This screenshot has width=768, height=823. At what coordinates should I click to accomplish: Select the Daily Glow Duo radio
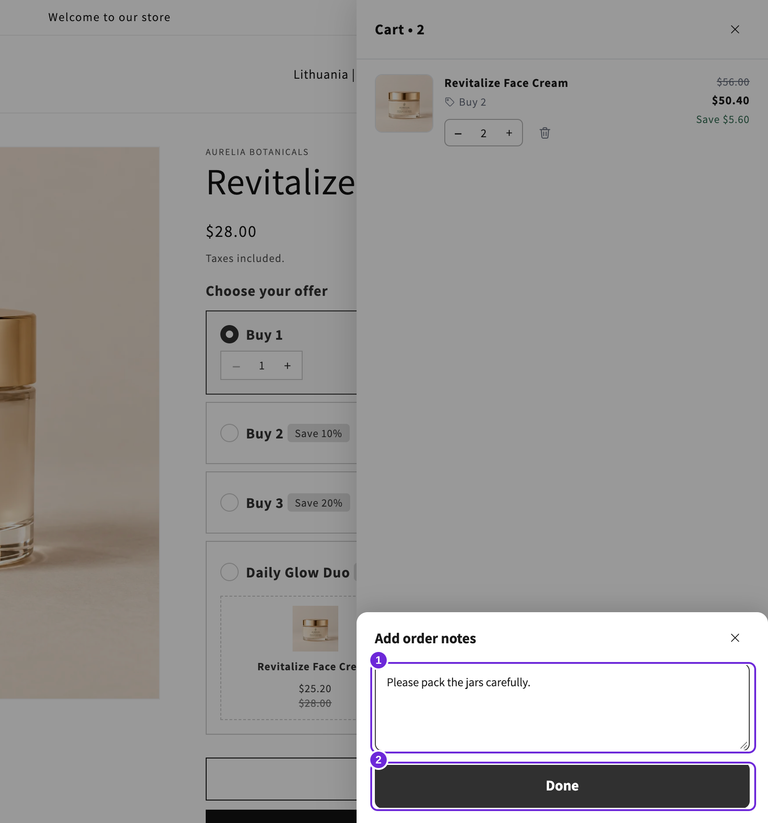[x=229, y=572]
